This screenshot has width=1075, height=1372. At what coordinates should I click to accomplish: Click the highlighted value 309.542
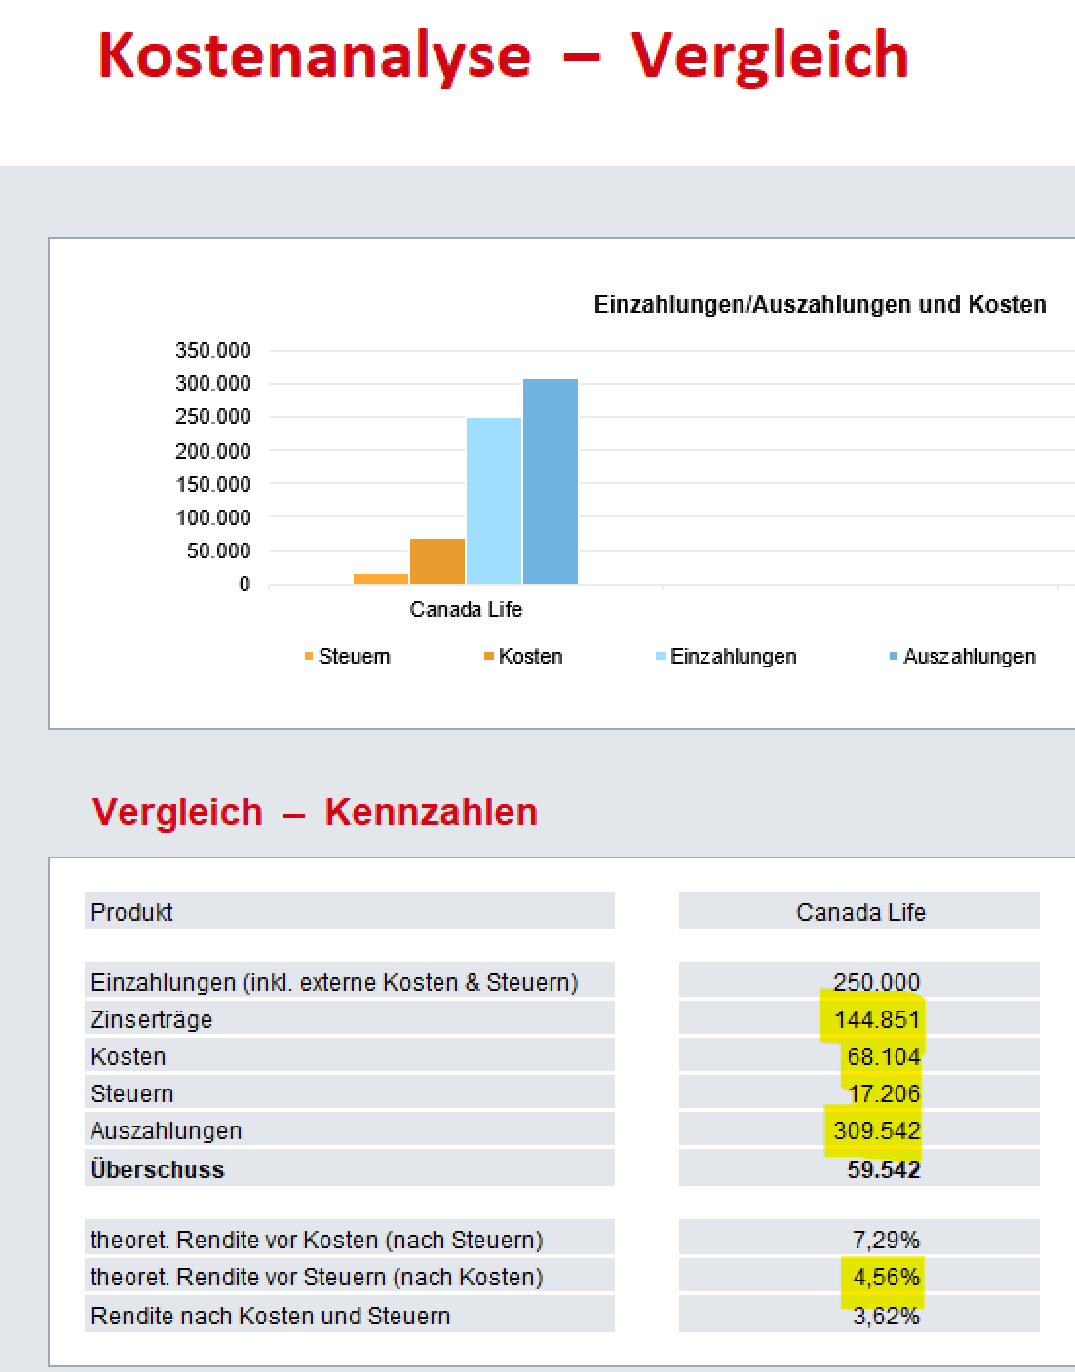click(x=876, y=1130)
